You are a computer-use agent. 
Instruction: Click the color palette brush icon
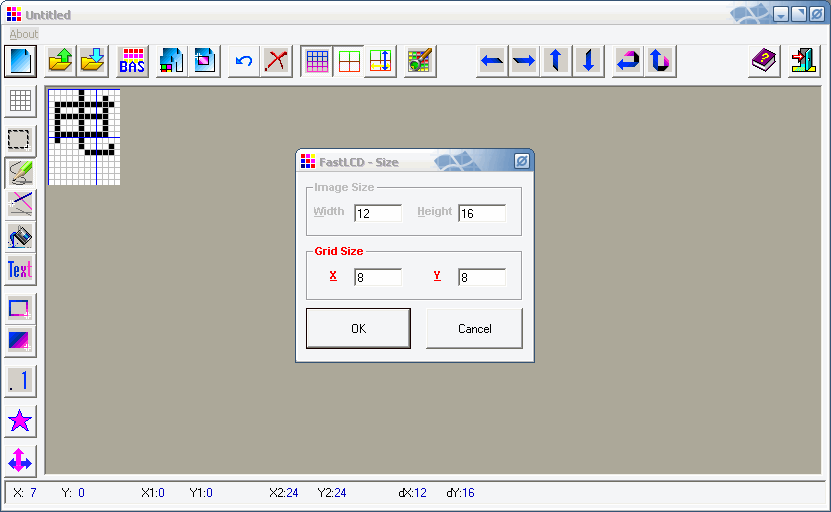[x=420, y=61]
